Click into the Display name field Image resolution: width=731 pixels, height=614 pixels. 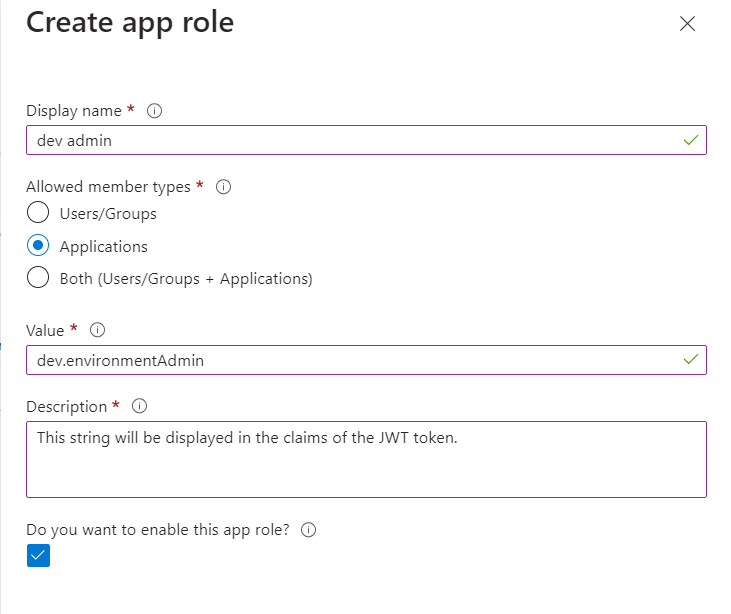pos(366,140)
